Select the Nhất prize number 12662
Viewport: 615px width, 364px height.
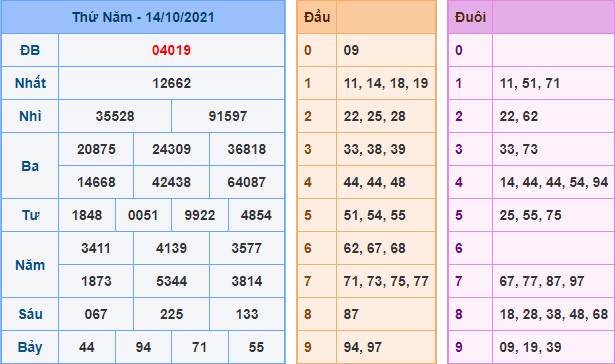[x=171, y=83]
